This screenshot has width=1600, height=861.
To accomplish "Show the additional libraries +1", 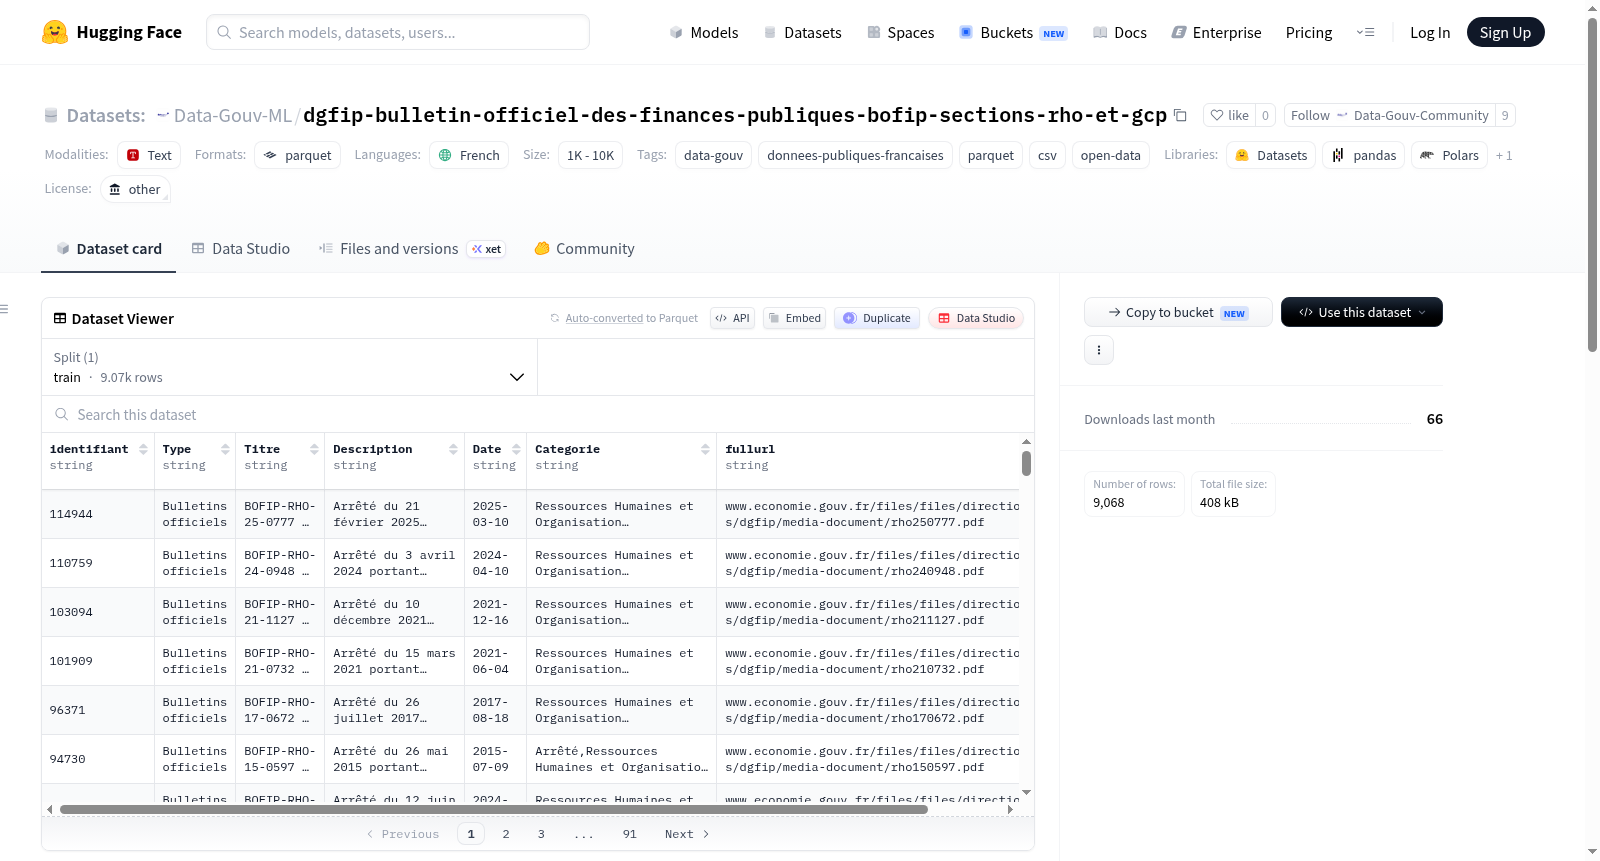I will coord(1504,155).
